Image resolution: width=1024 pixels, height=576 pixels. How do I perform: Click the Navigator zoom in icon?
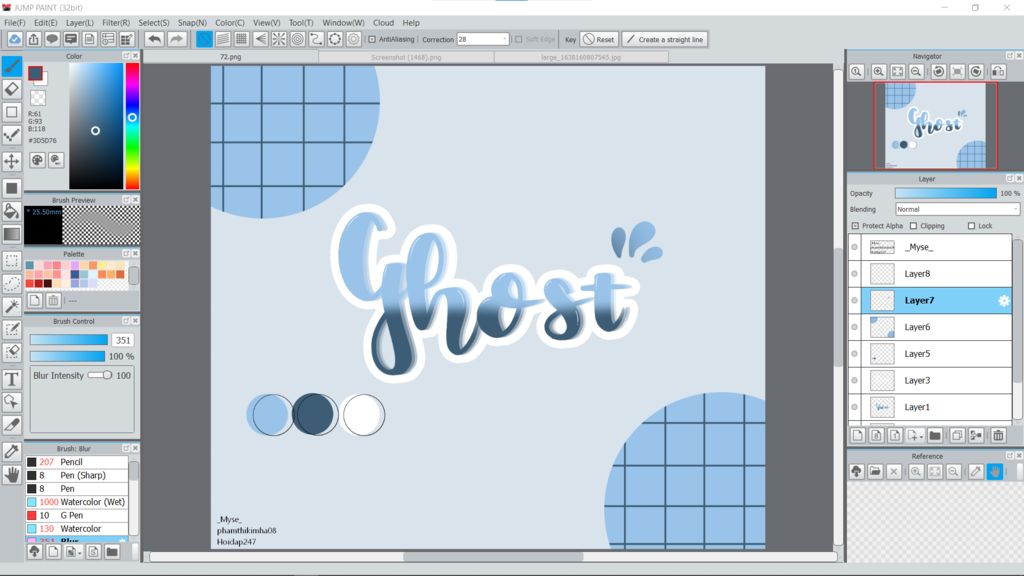tap(878, 72)
